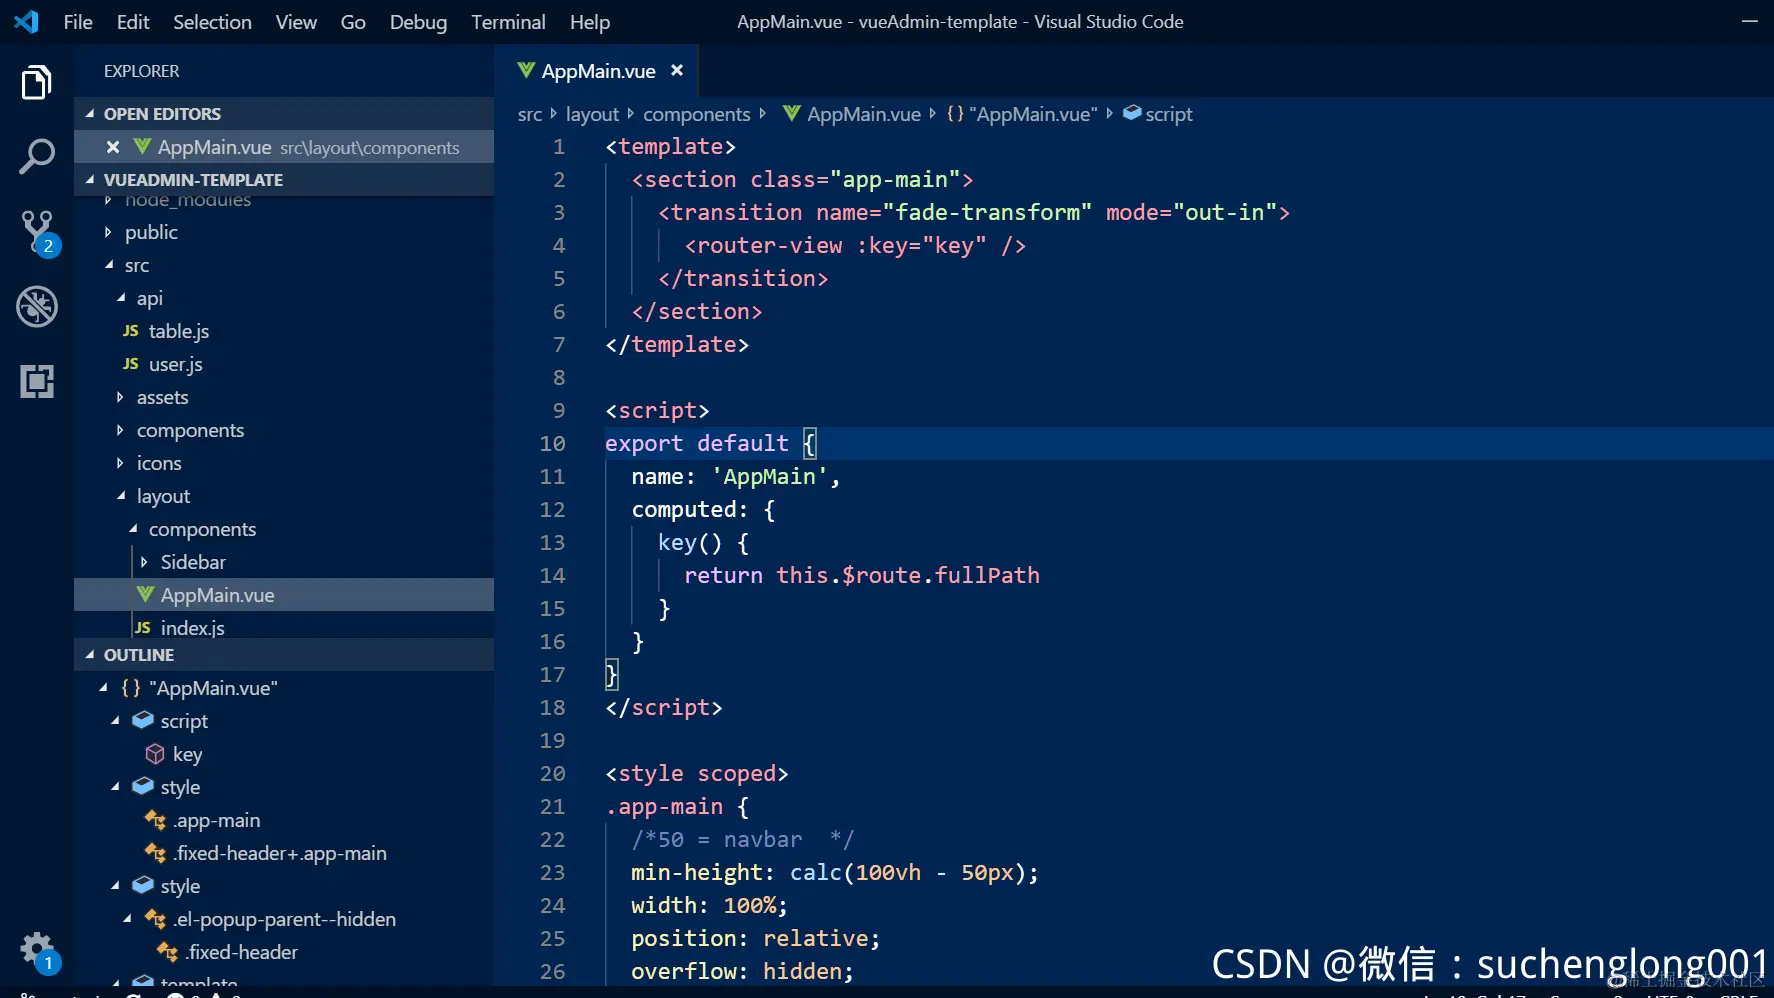
Task: Collapse the OPEN EDITORS section
Action: [284, 113]
